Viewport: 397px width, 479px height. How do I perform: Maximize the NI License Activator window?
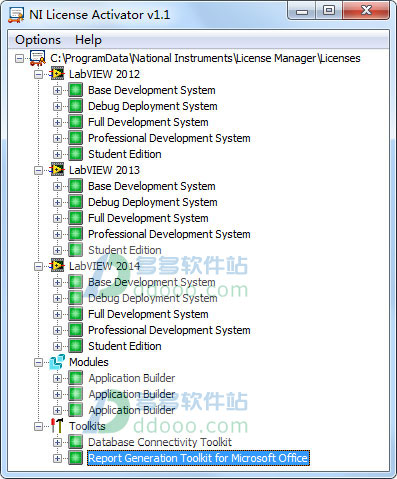(329, 11)
